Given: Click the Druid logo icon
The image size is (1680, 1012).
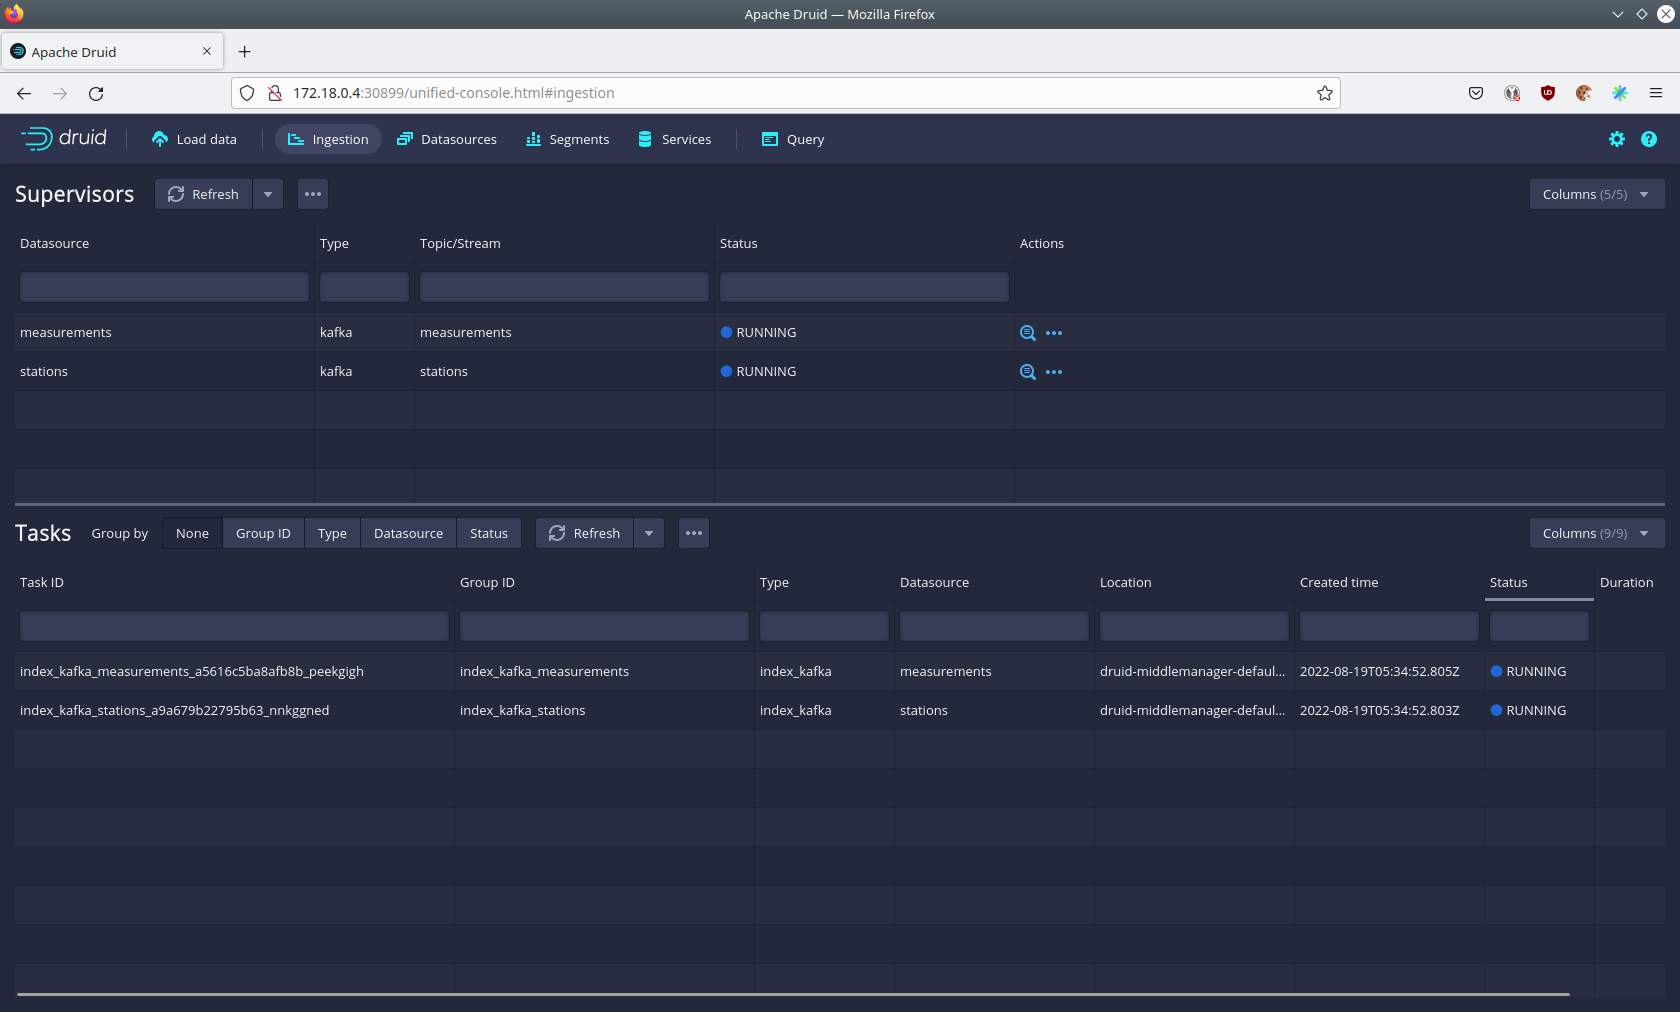Looking at the screenshot, I should coord(38,139).
